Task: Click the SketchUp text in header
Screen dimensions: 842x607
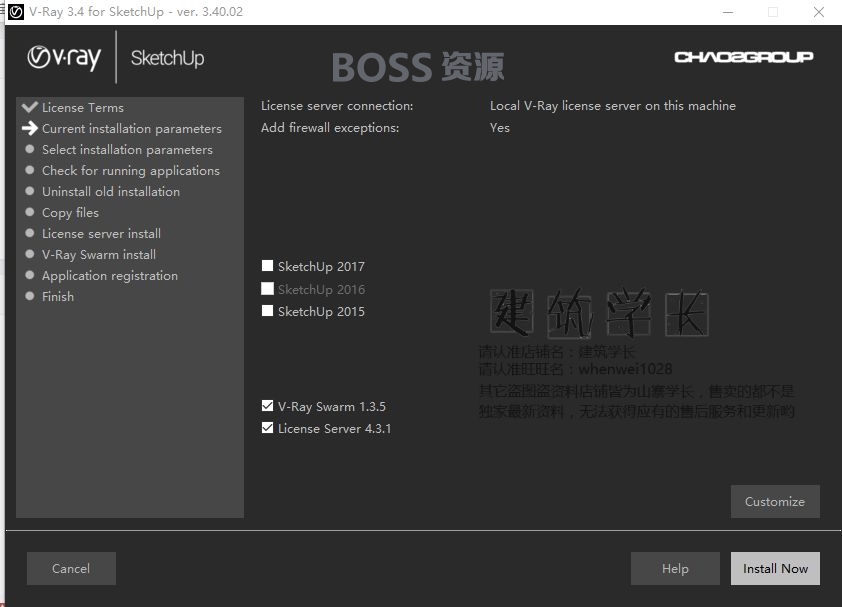Action: [x=168, y=58]
